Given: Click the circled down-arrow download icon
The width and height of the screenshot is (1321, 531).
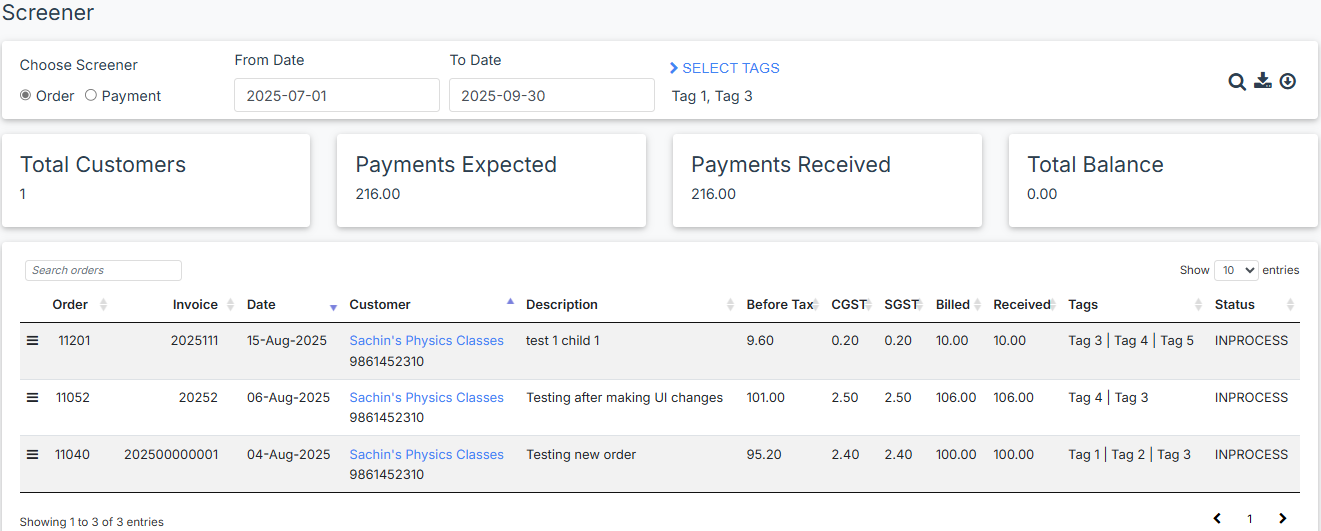Looking at the screenshot, I should pos(1288,81).
